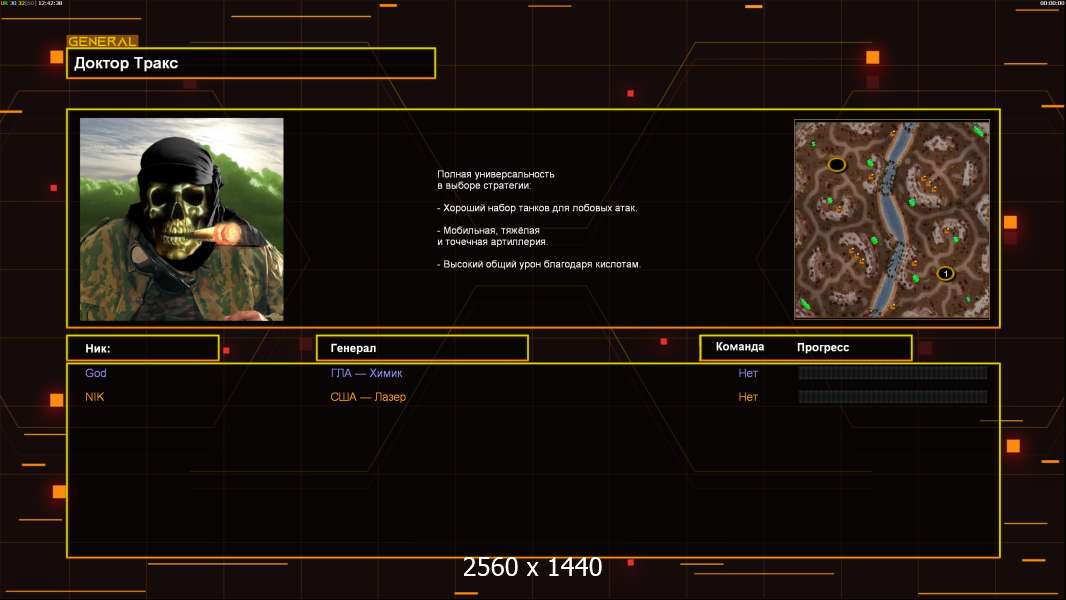Open God's team value Нет

[x=748, y=373]
